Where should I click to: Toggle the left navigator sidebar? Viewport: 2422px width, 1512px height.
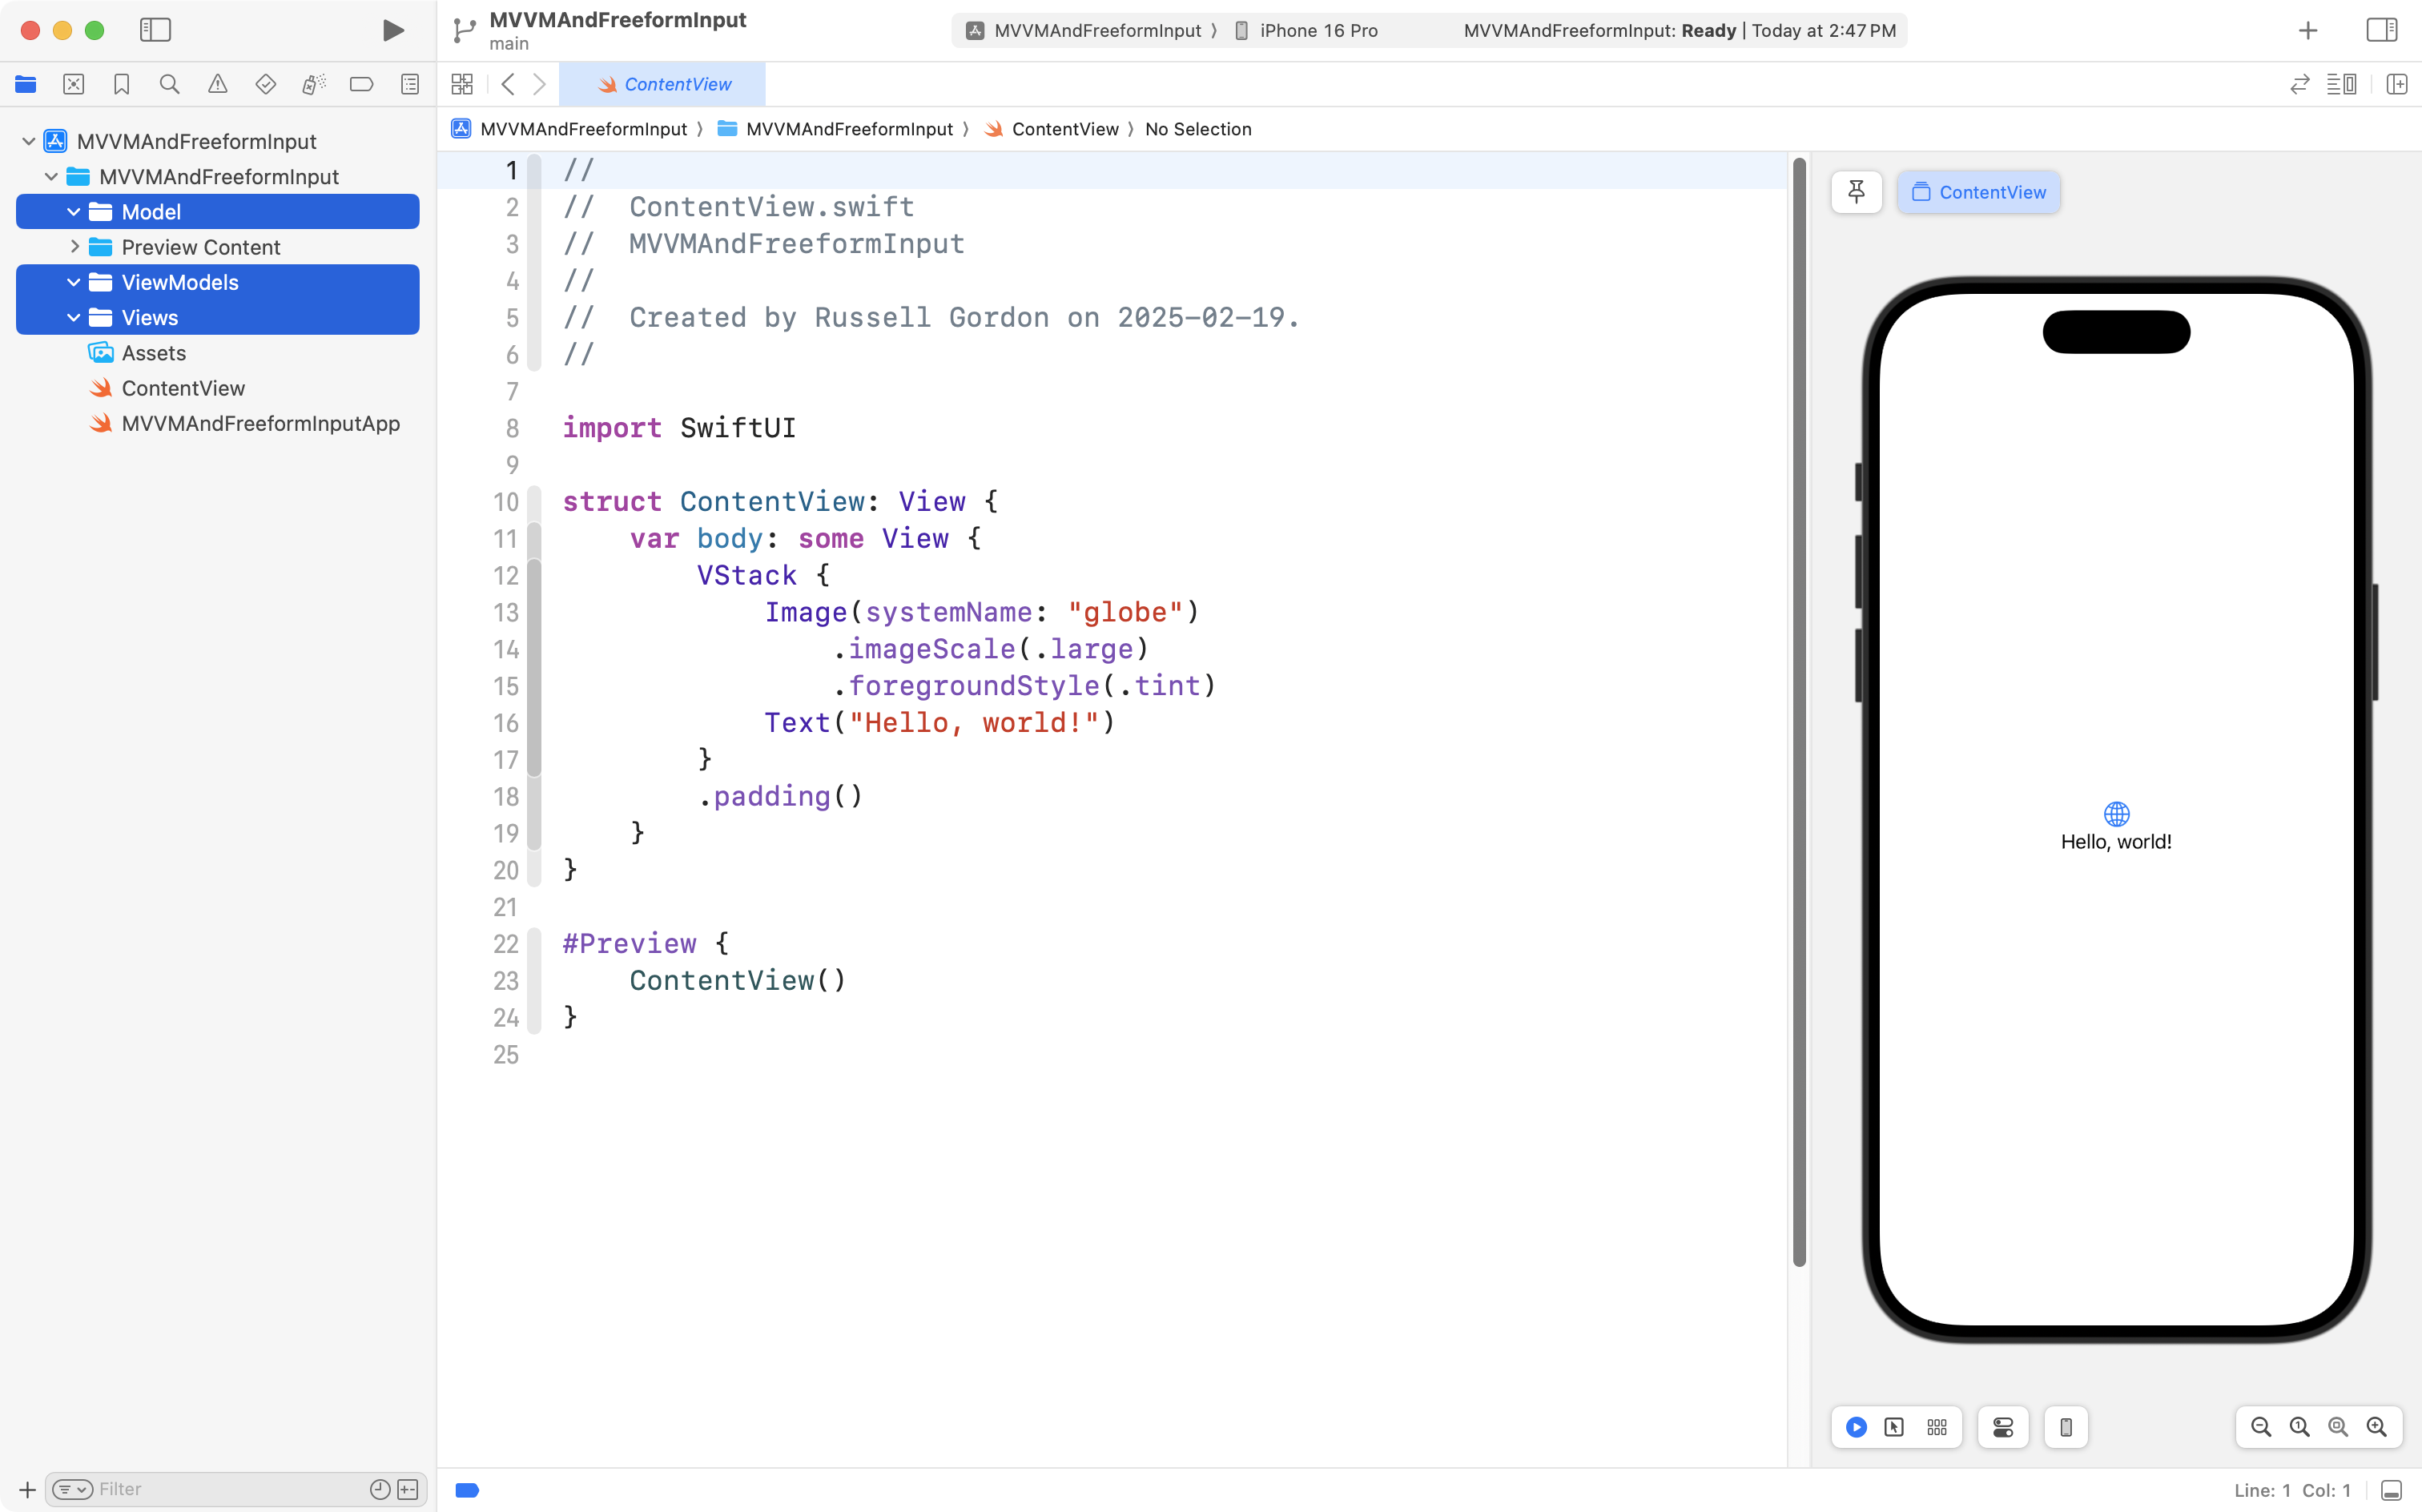click(x=155, y=30)
